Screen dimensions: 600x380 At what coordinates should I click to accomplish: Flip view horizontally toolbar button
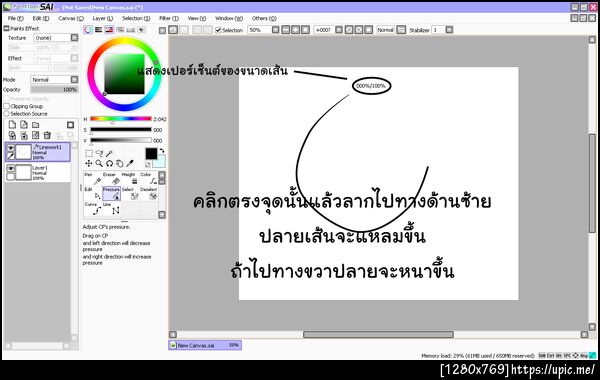tap(401, 30)
